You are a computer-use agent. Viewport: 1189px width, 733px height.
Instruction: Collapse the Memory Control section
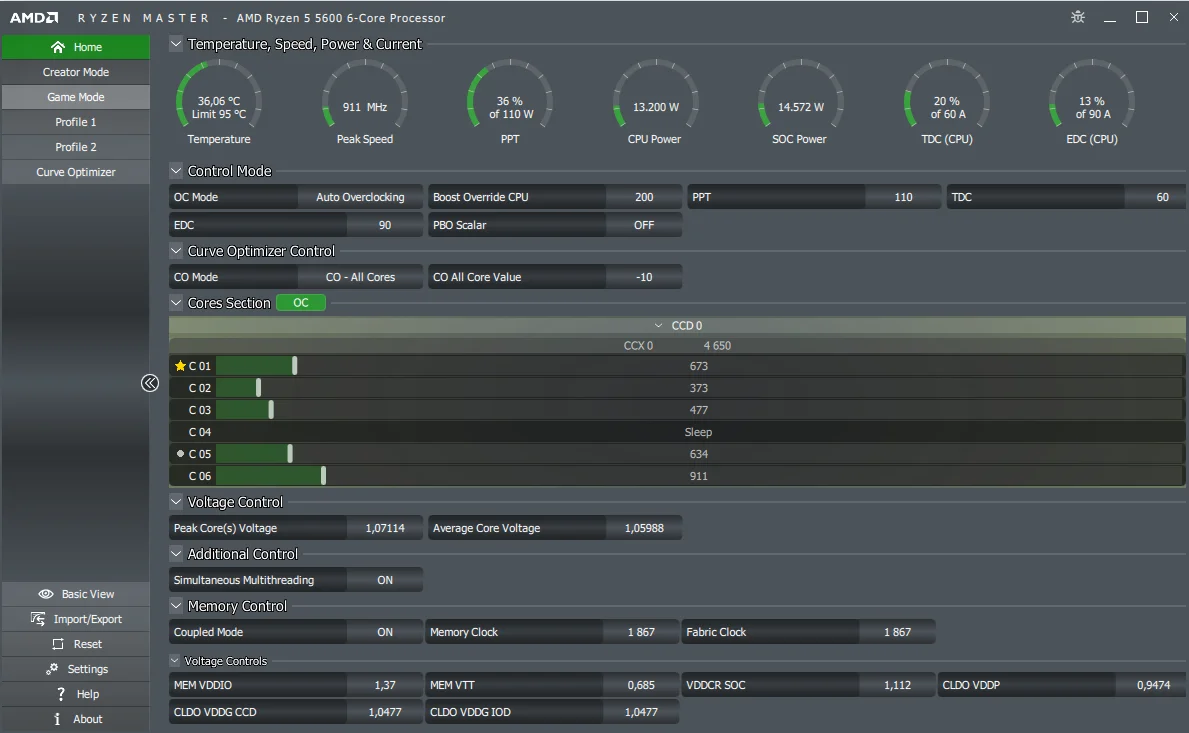click(176, 606)
